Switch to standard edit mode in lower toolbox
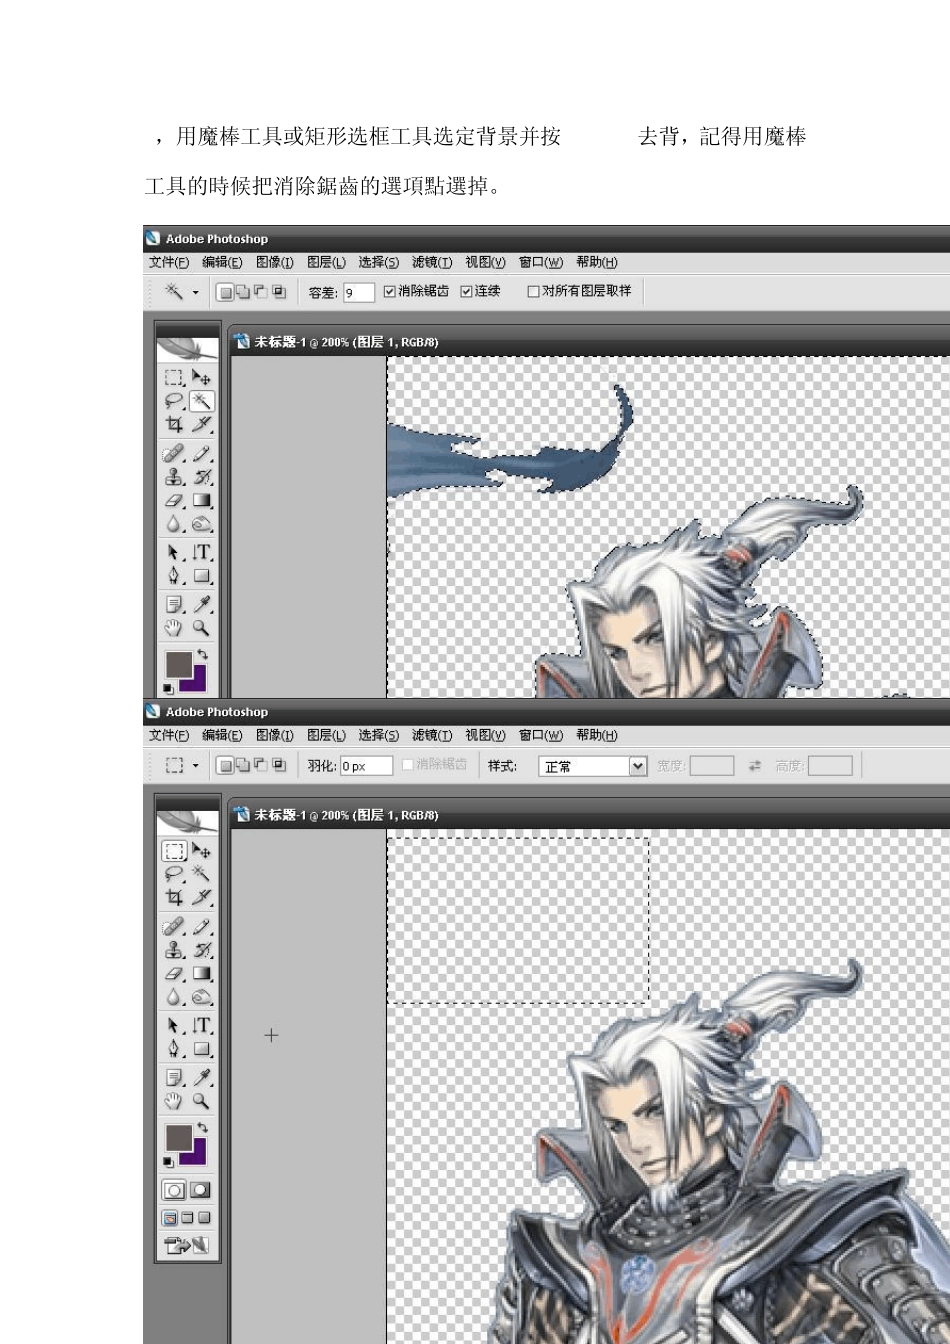The width and height of the screenshot is (950, 1344). pyautogui.click(x=174, y=1191)
